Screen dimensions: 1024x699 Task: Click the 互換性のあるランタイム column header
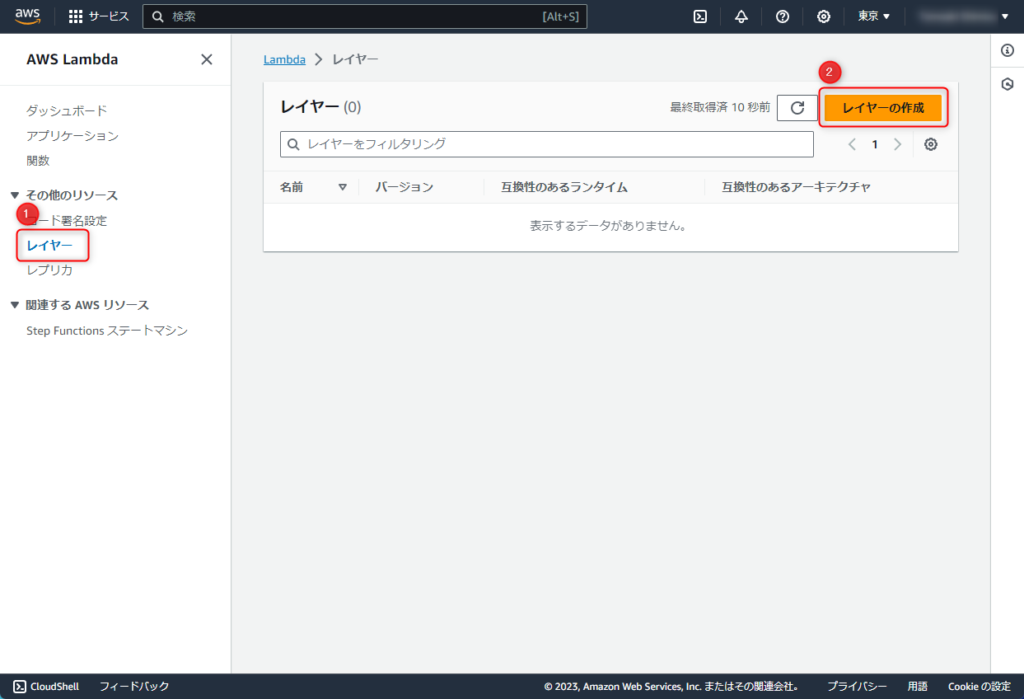click(x=564, y=187)
